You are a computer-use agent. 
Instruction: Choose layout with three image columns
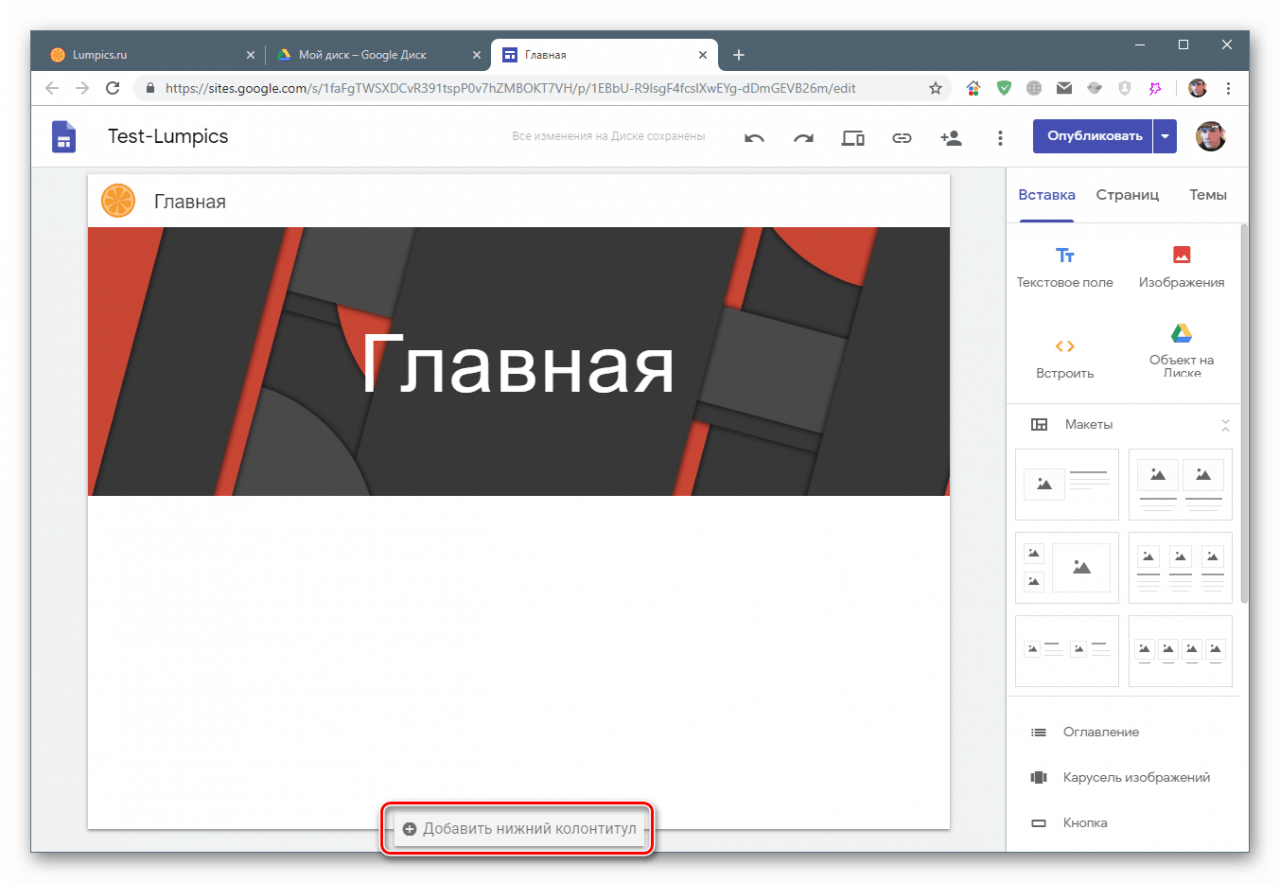(x=1181, y=568)
